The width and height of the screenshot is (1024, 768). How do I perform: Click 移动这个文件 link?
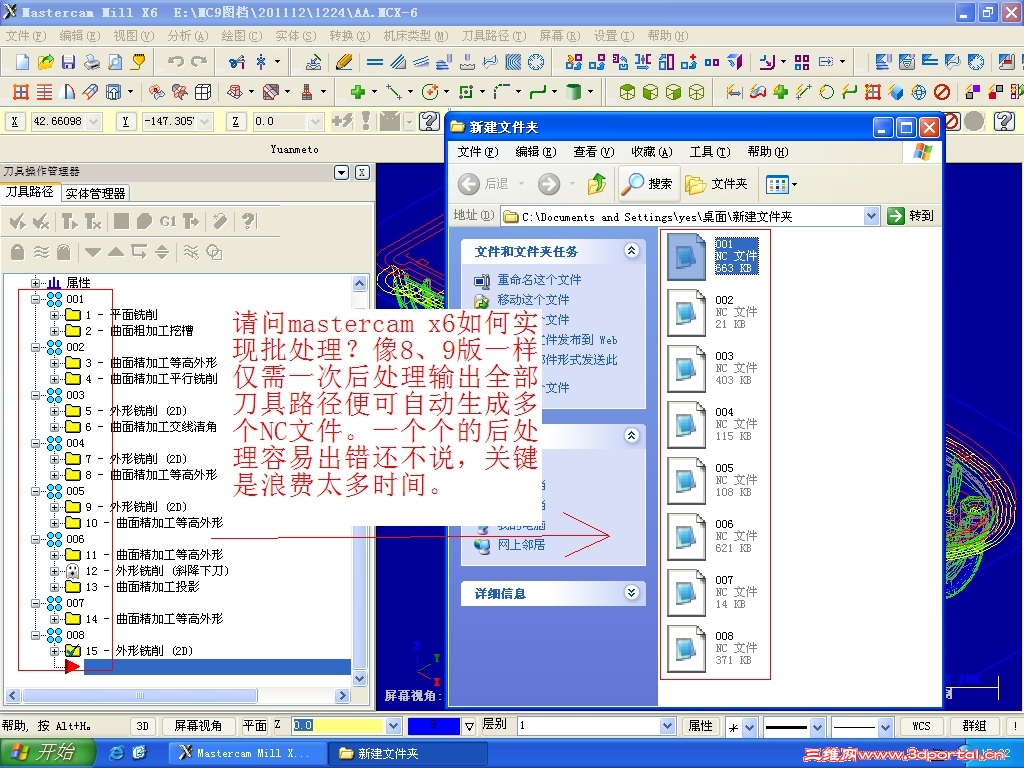533,300
